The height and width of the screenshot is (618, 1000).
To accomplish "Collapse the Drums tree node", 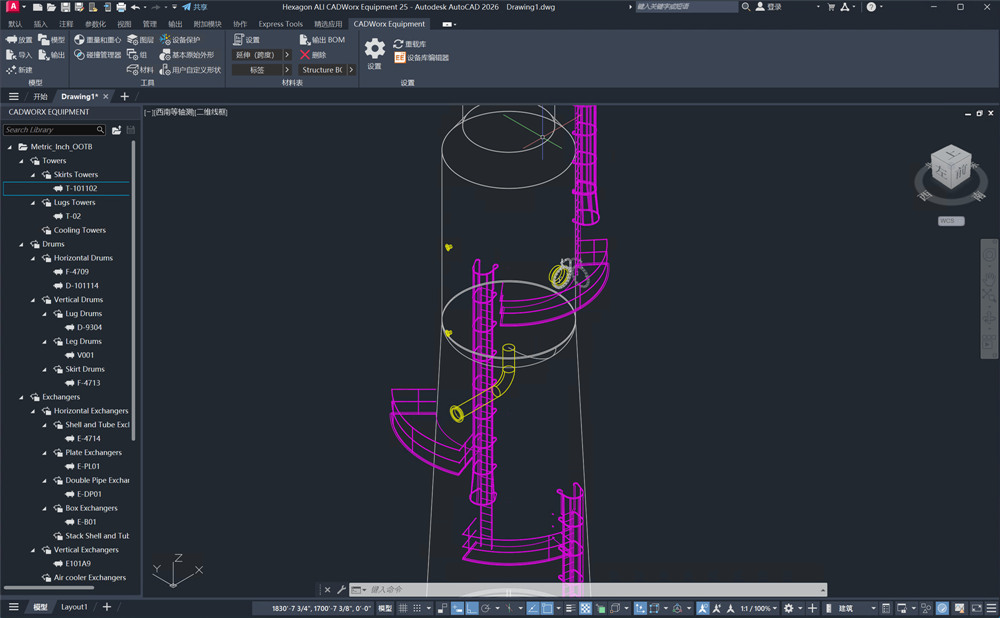I will click(x=22, y=244).
